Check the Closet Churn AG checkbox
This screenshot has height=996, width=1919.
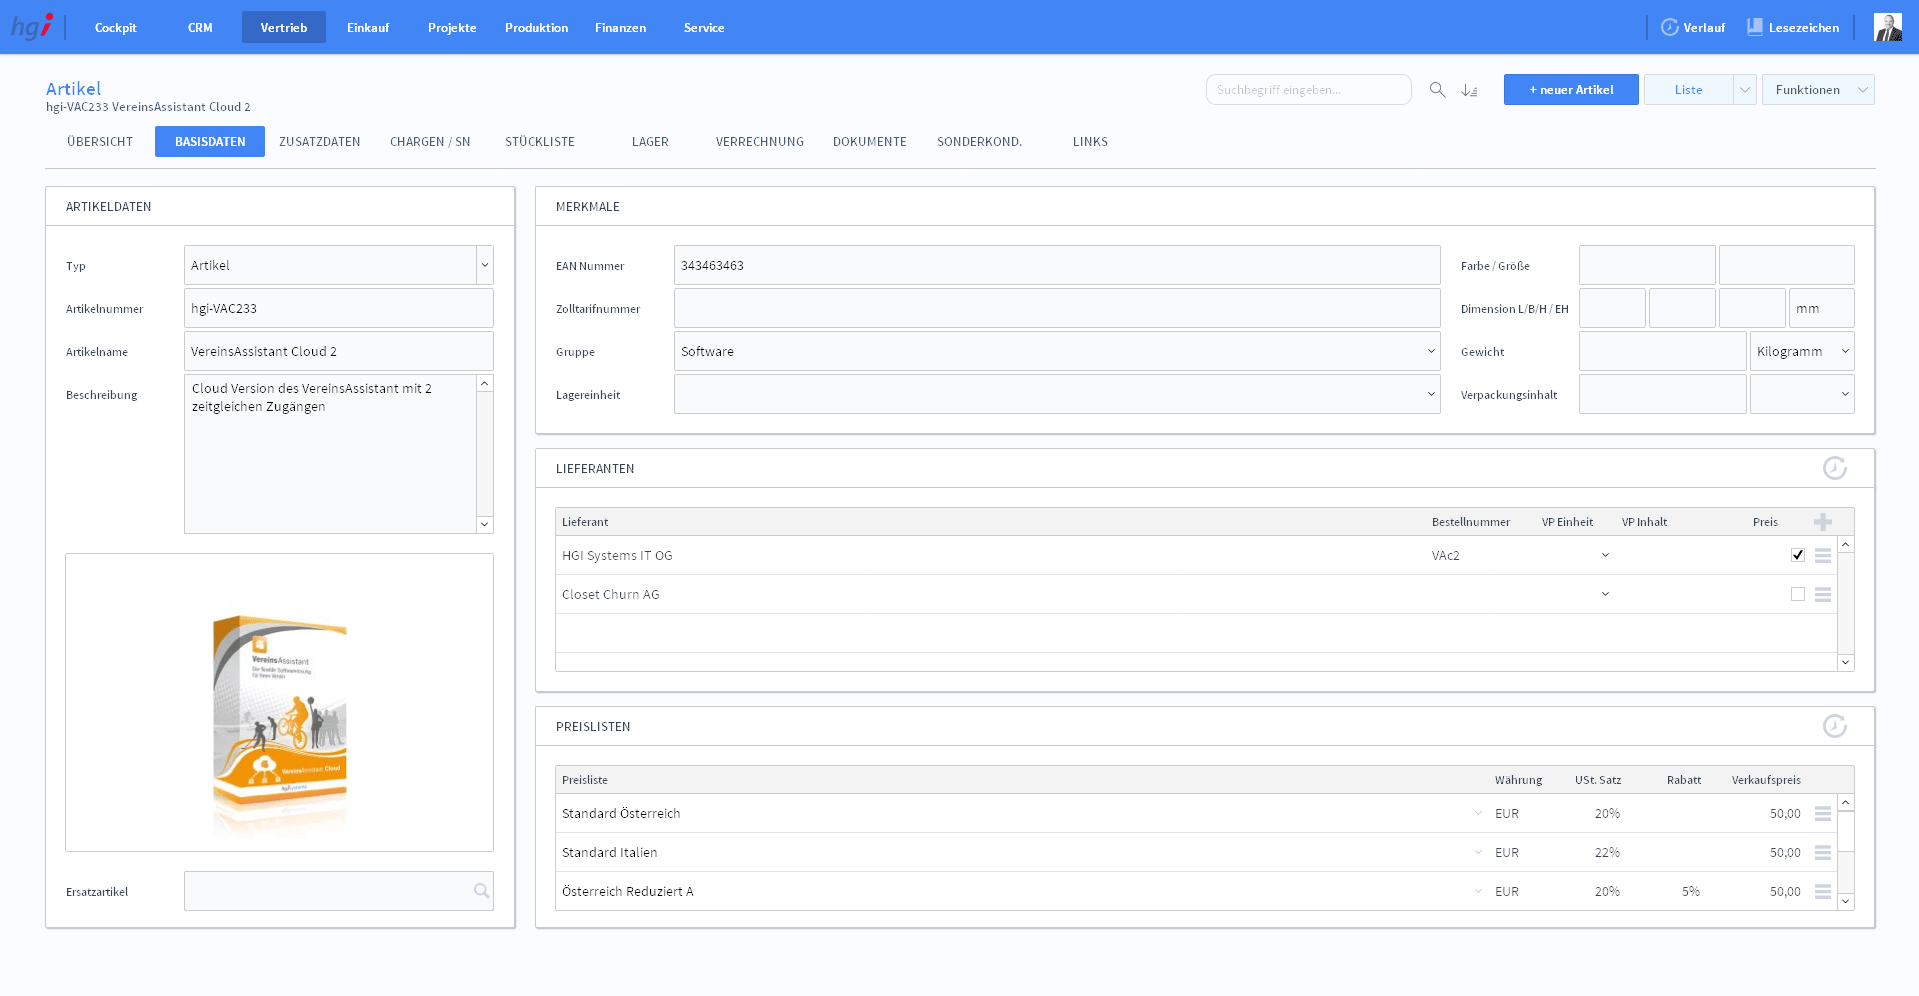[1798, 594]
